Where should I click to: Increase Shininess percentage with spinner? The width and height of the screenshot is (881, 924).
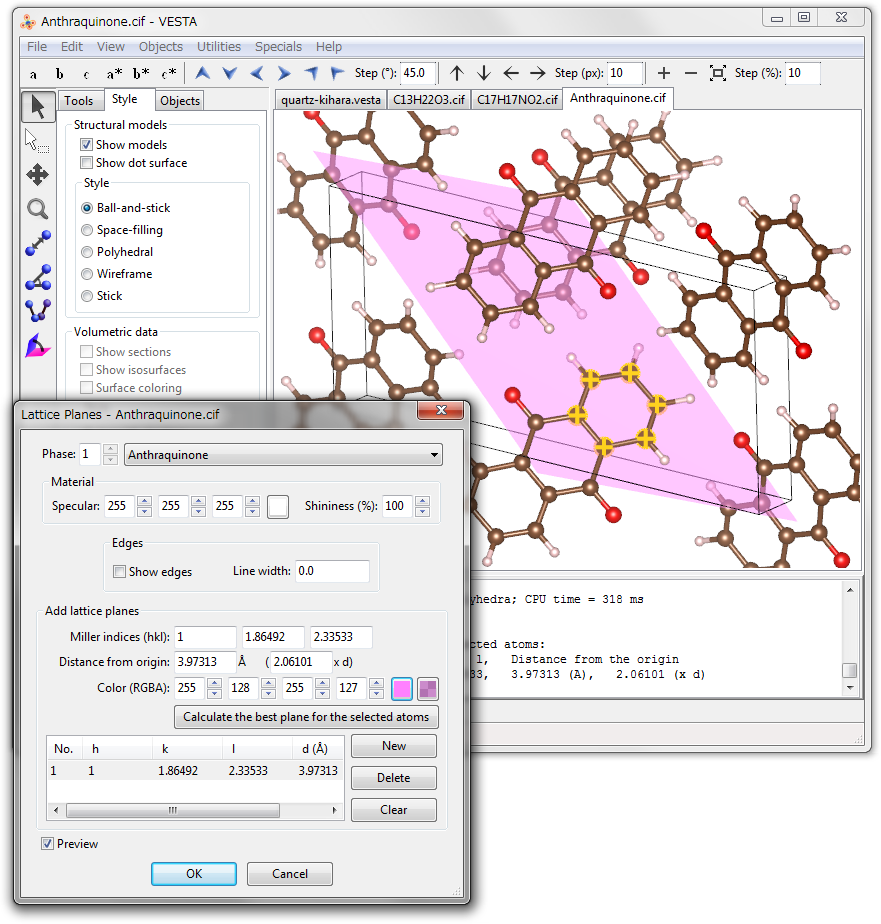(421, 501)
